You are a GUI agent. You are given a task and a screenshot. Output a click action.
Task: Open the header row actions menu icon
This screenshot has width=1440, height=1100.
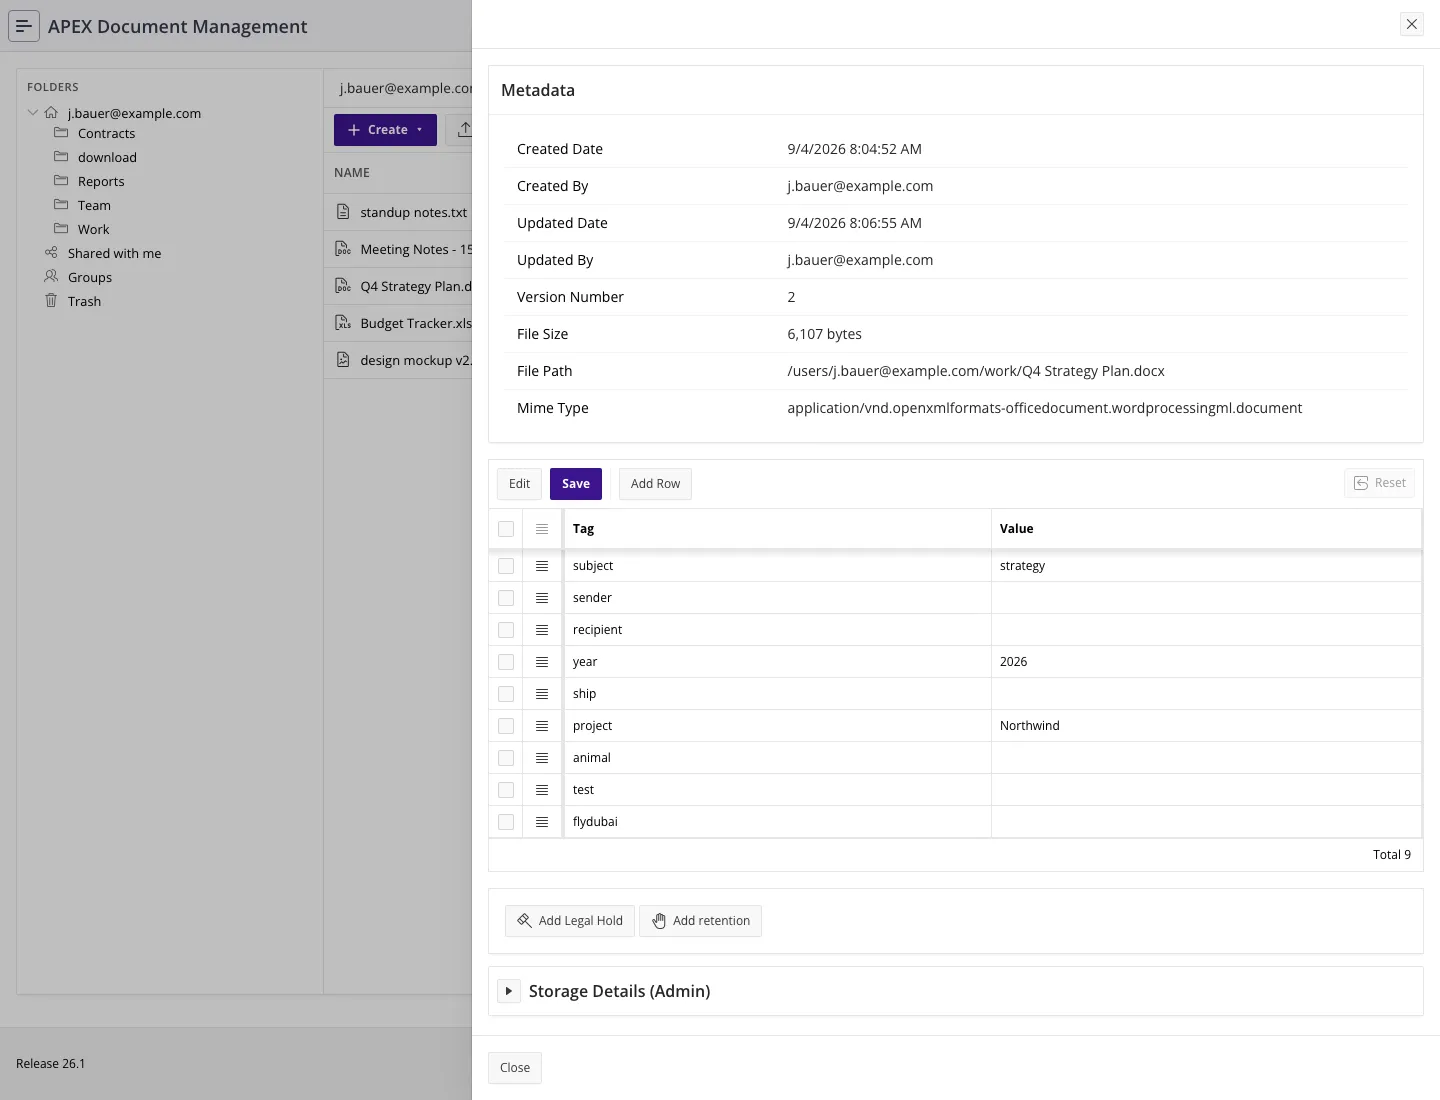coord(542,529)
